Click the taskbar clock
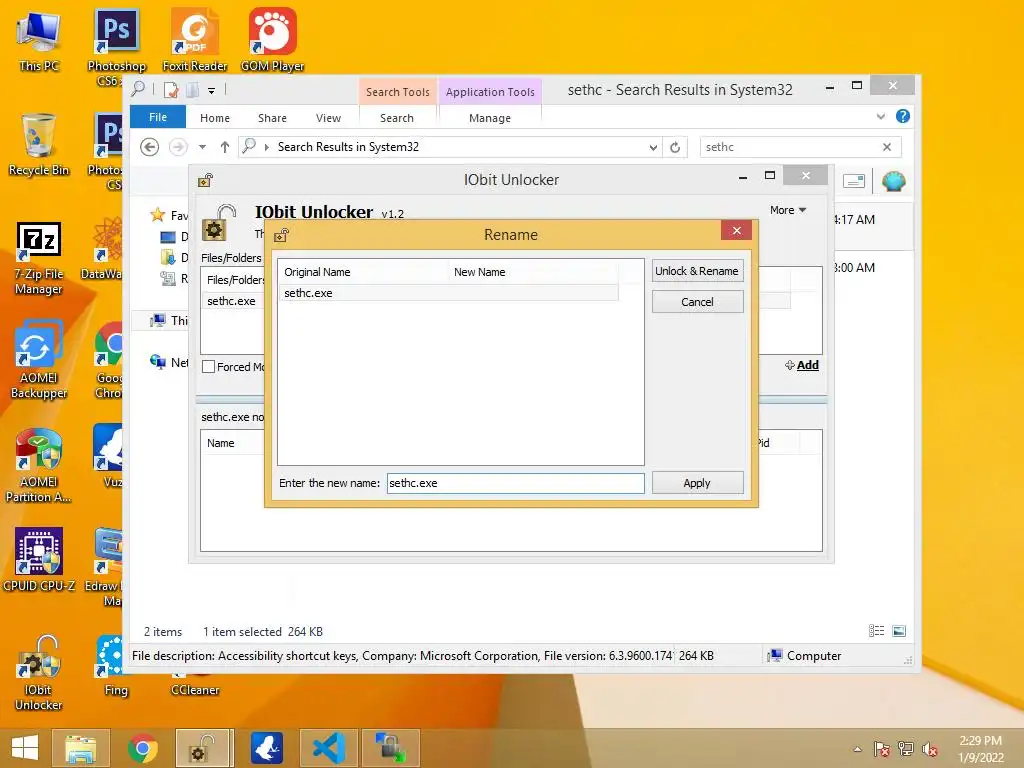This screenshot has height=768, width=1024. (980, 749)
